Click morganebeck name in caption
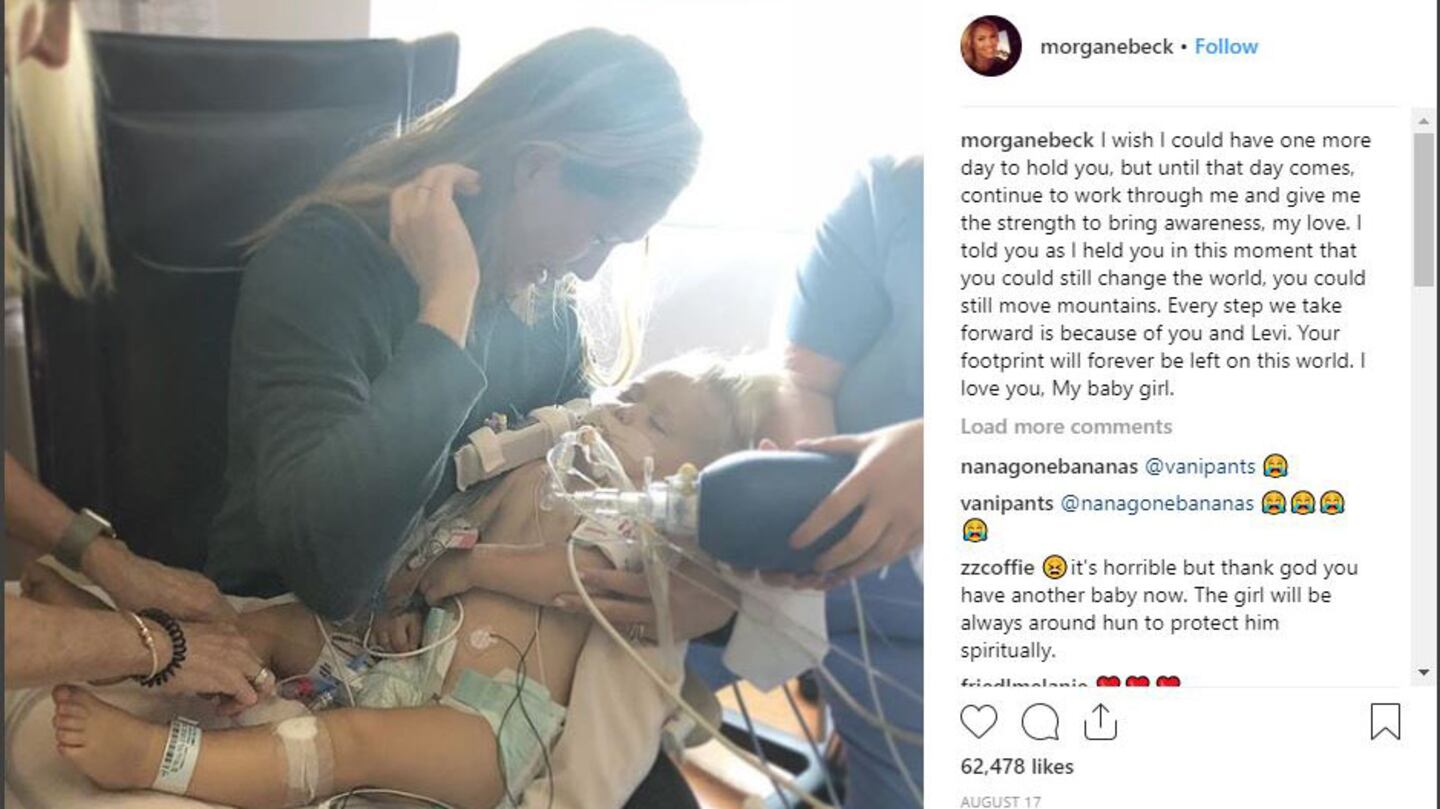Screen dimensions: 1440x809 pyautogui.click(x=1027, y=140)
